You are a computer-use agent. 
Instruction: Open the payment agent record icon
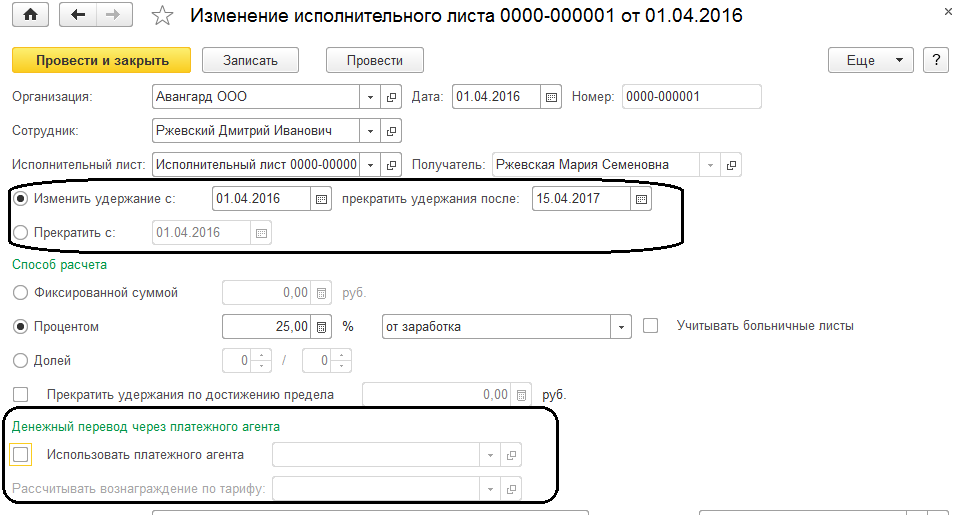[x=511, y=455]
